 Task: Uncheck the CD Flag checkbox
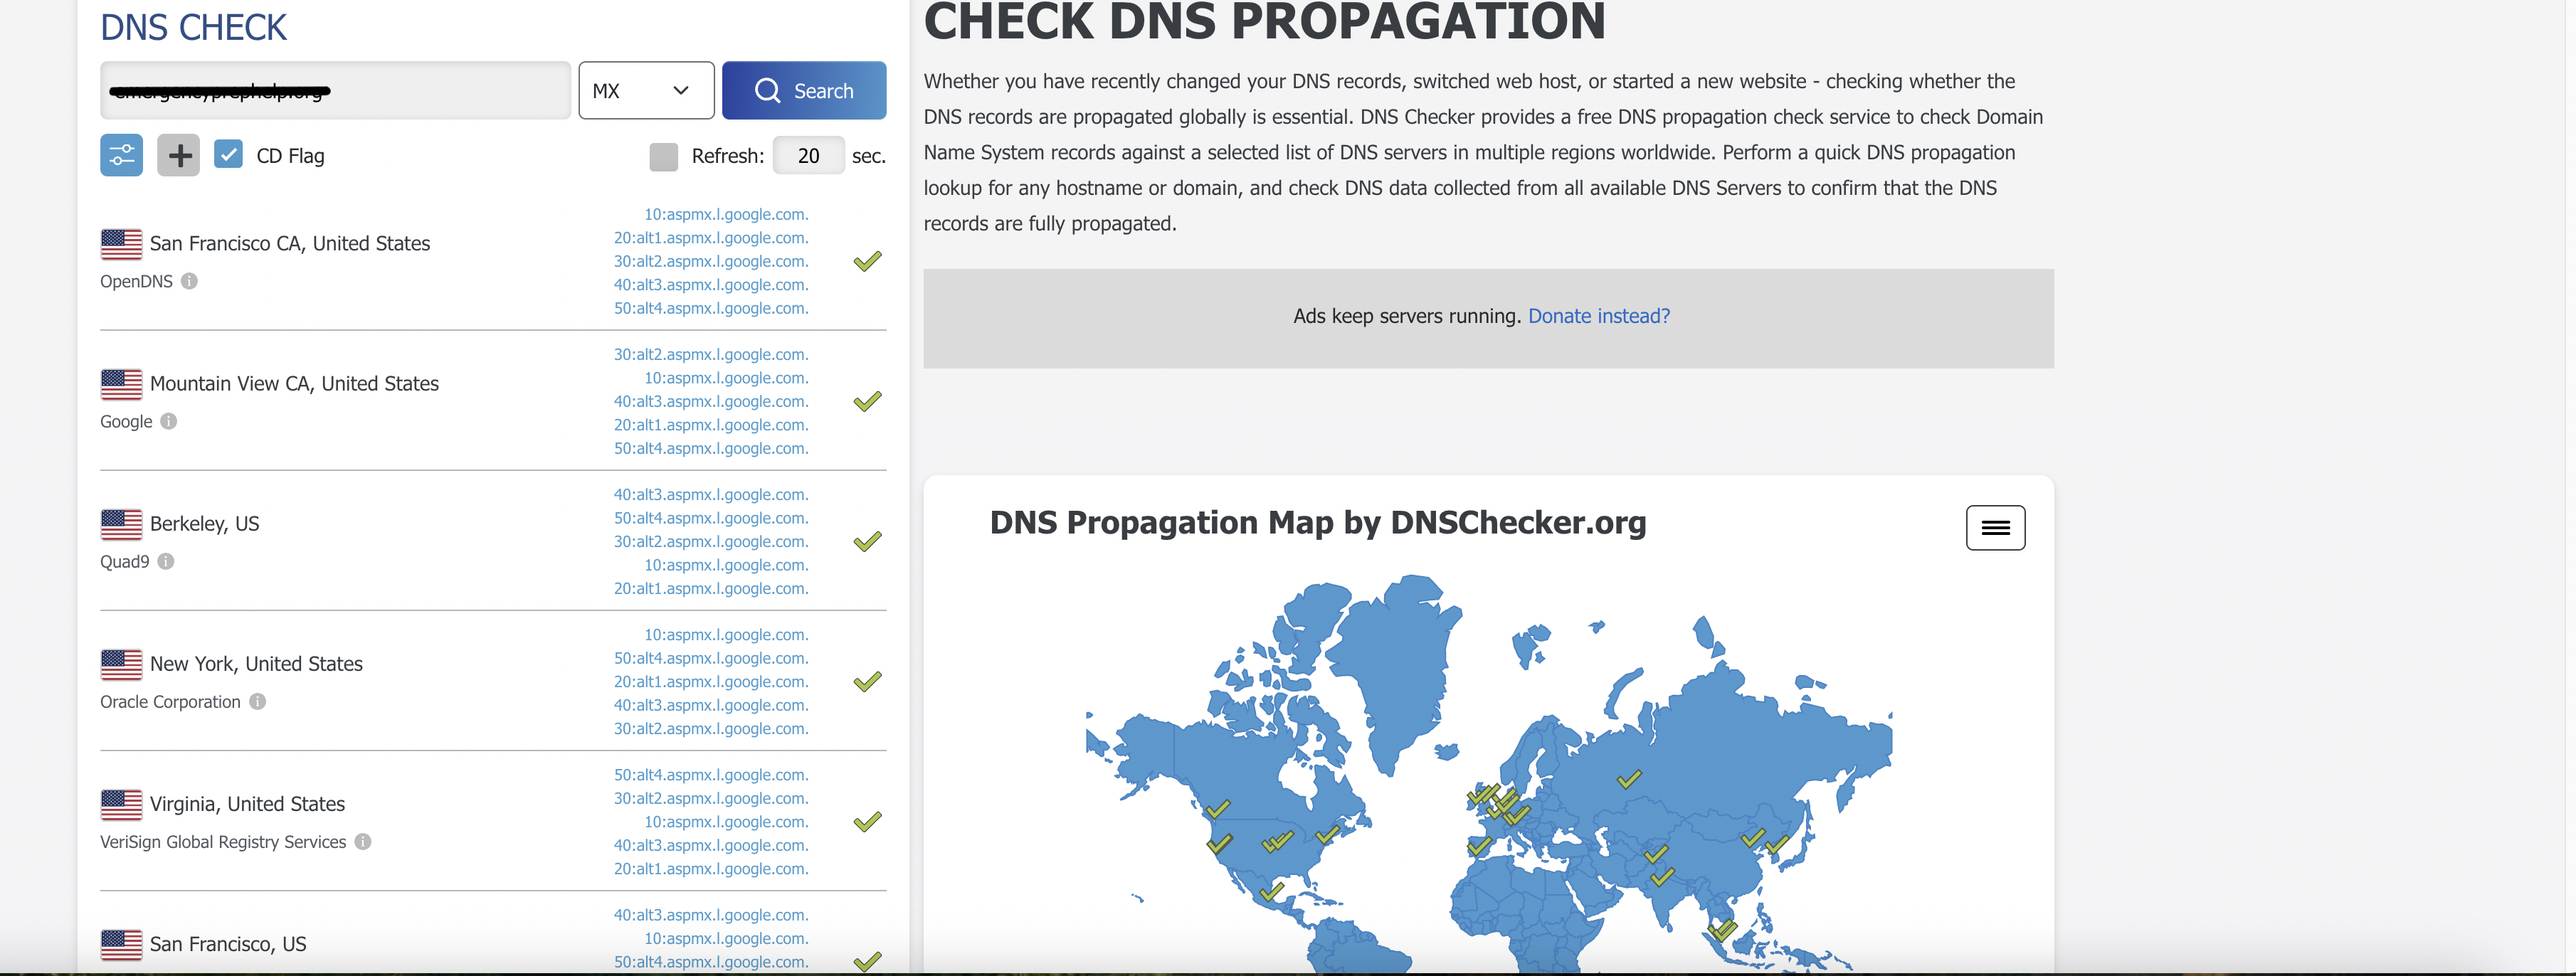pos(228,154)
